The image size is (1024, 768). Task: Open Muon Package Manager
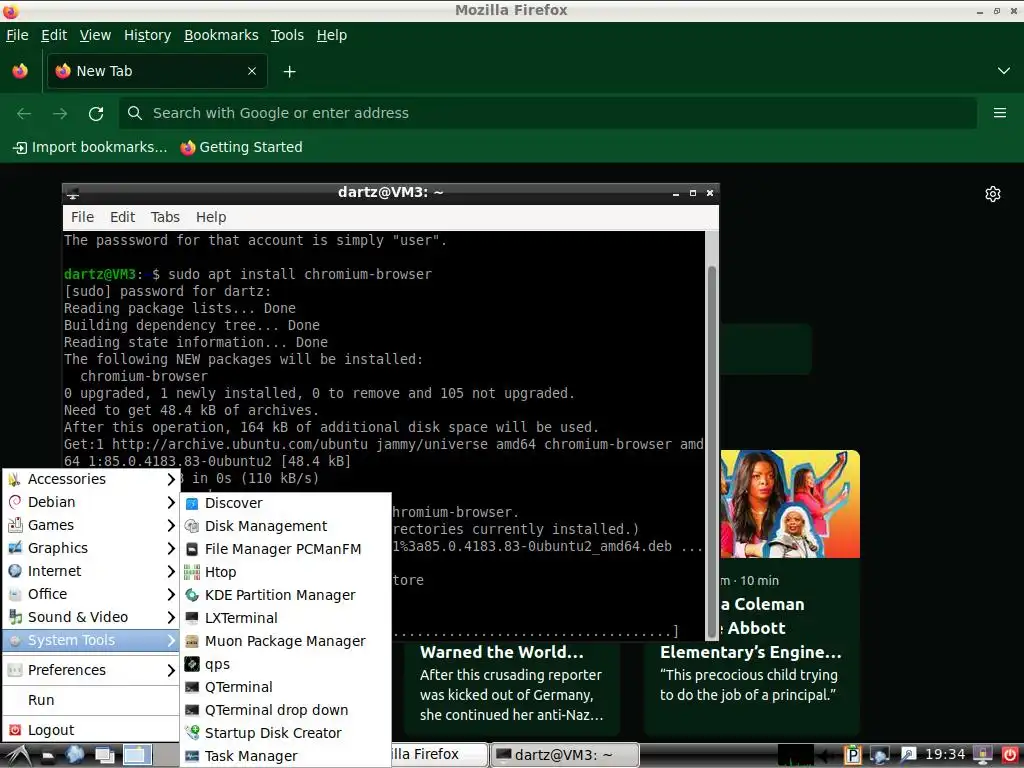tap(285, 641)
